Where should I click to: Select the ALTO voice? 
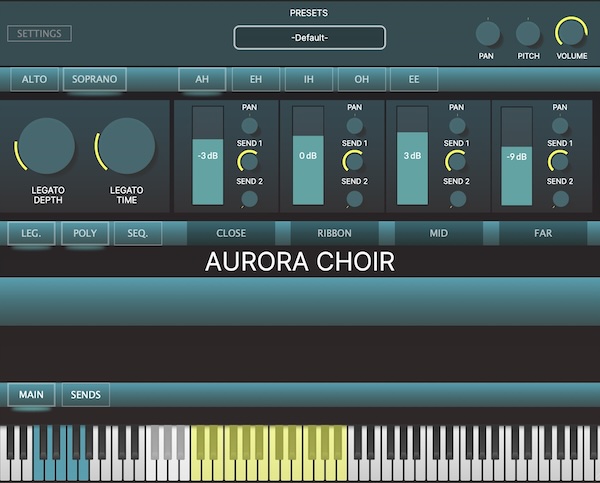[x=34, y=79]
